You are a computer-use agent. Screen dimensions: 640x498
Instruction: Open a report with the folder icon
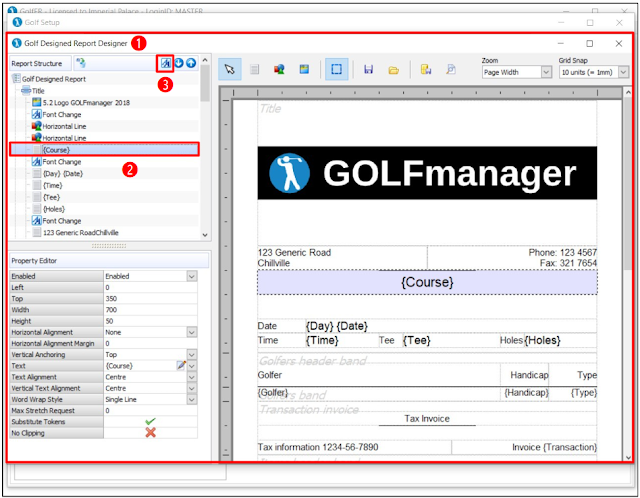click(x=393, y=70)
